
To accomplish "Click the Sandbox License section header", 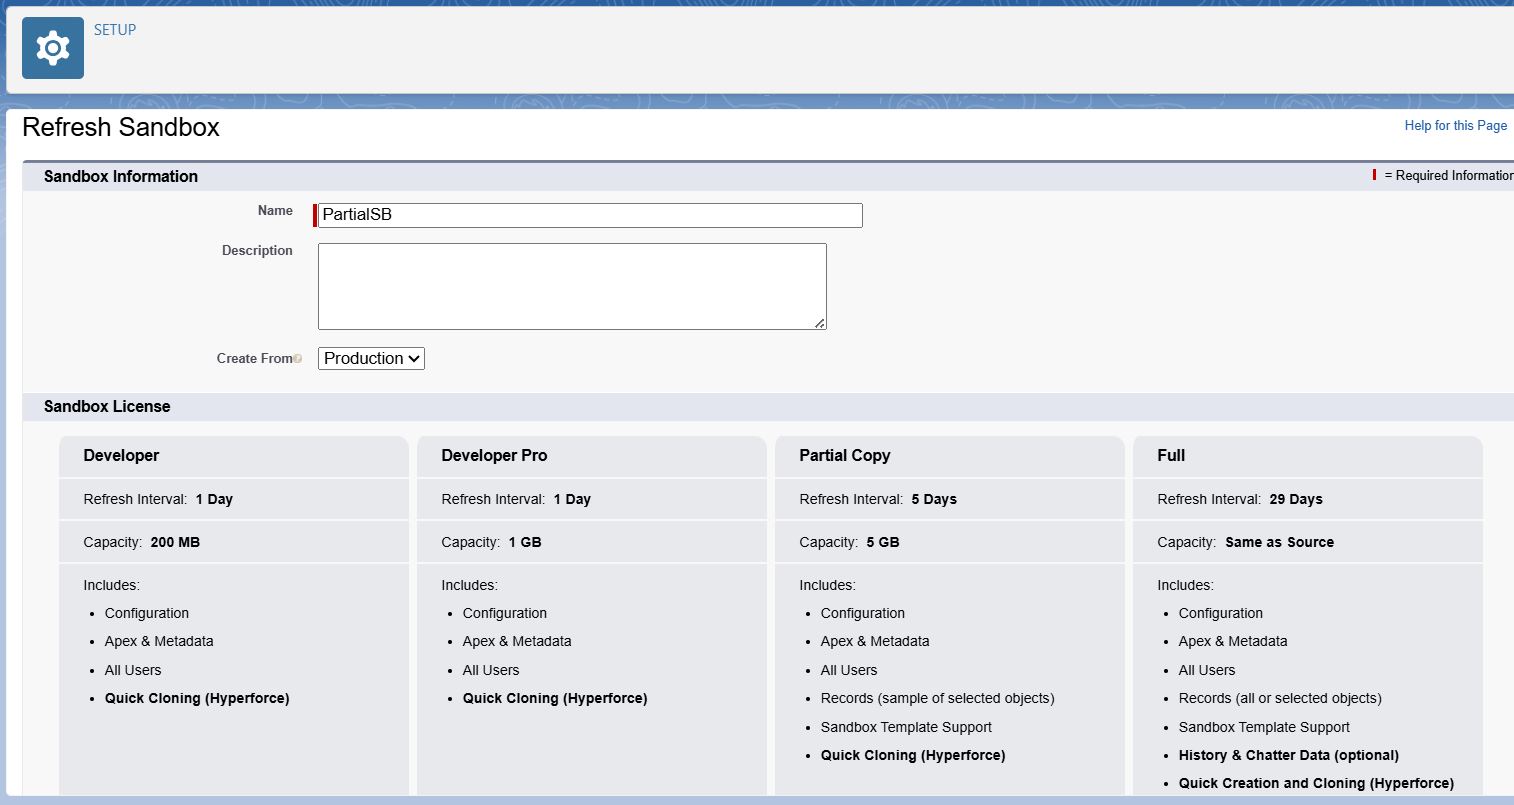I will [107, 406].
